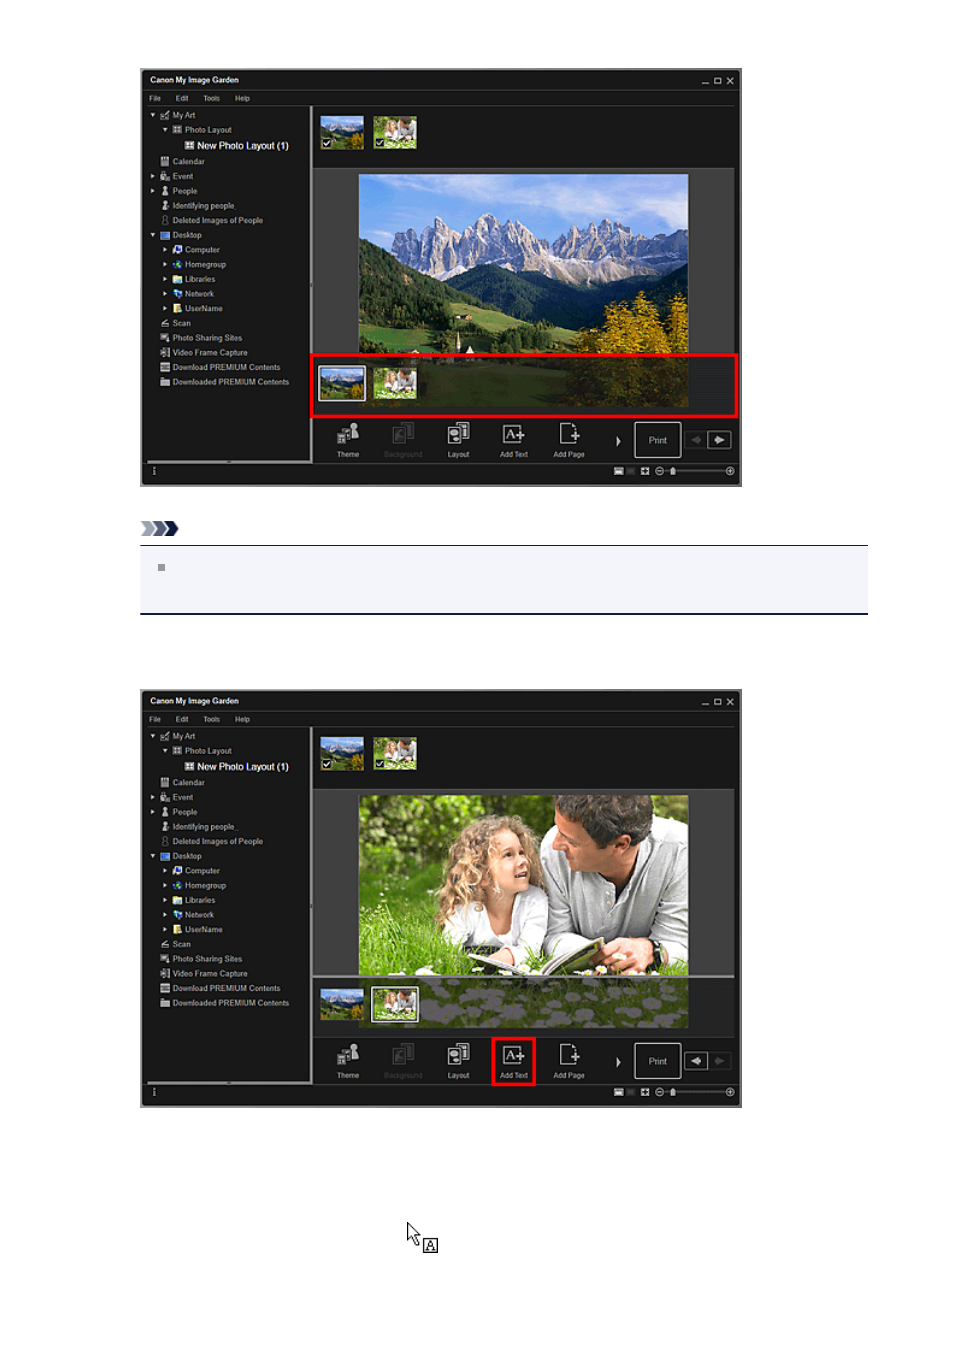Expand Libraries node, family-preview window
Viewport: 954px width, 1350px height.
(165, 900)
